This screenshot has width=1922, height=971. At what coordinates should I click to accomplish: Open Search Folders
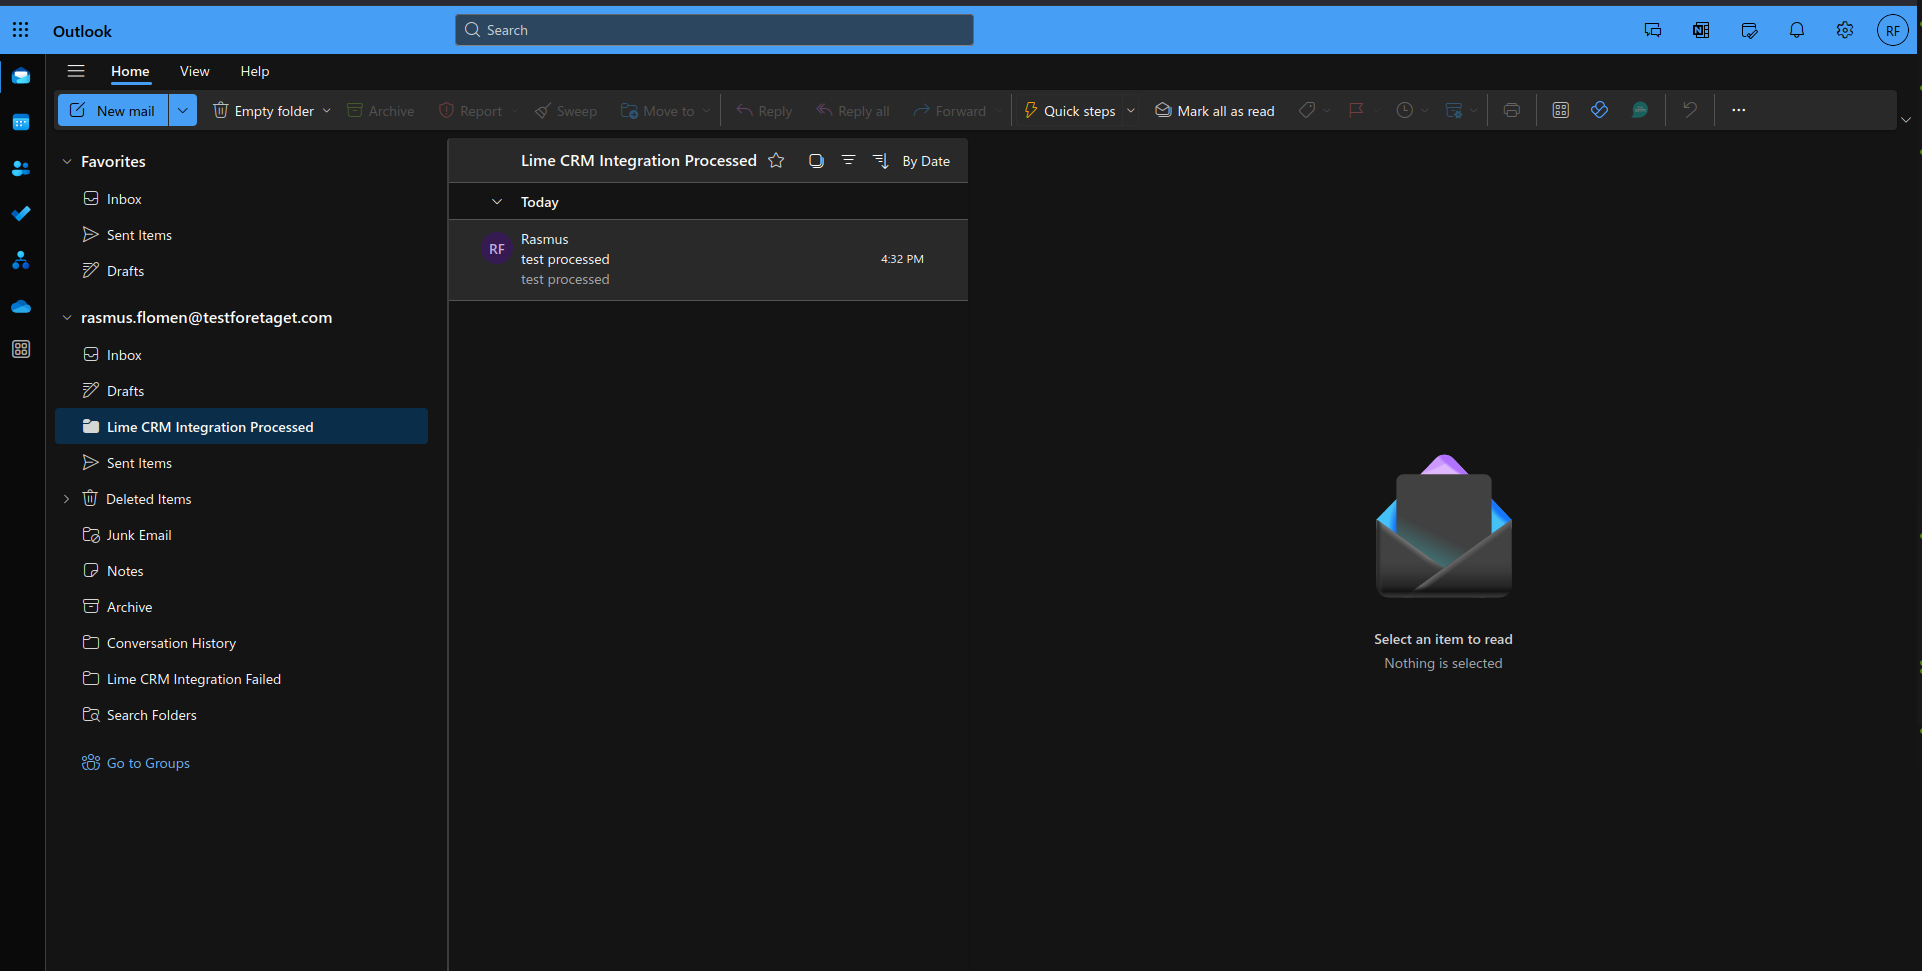(x=242, y=715)
